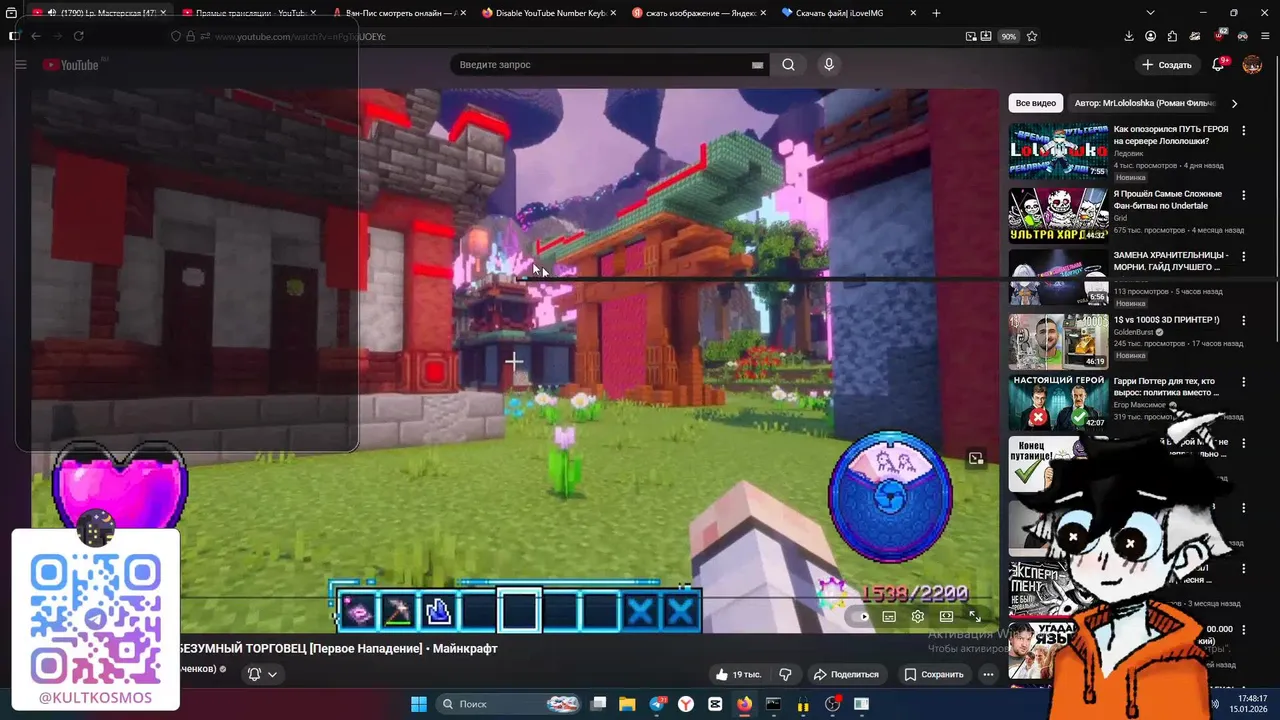The height and width of the screenshot is (720, 1280).
Task: Open OBS Studio from the taskbar
Action: click(832, 704)
